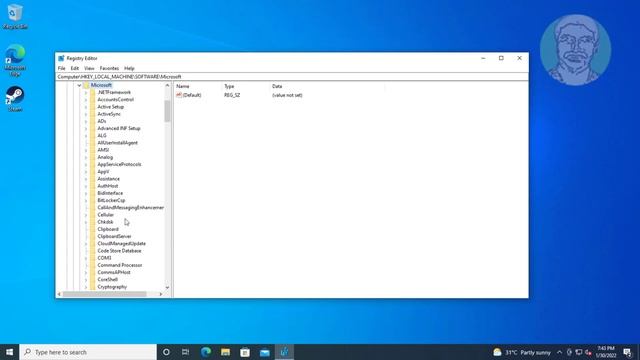
Task: Select the BidInterface registry key
Action: [110, 193]
